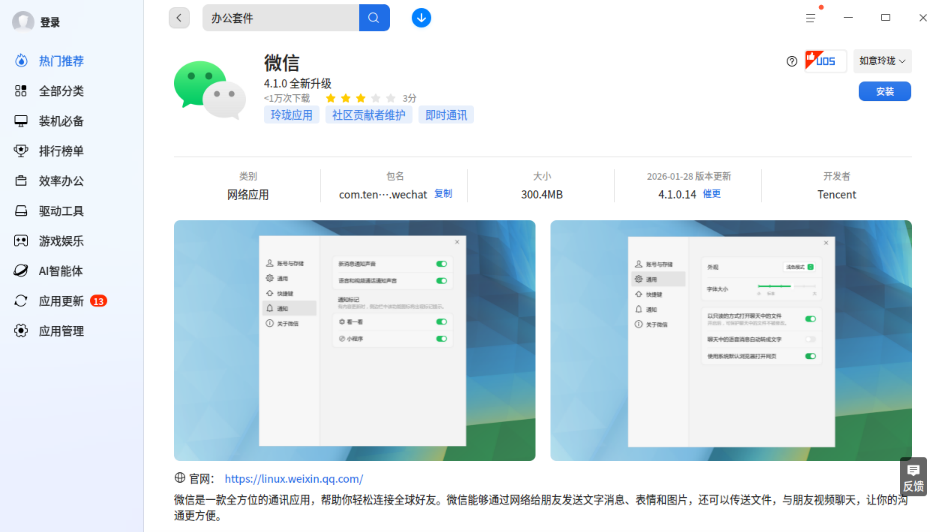
Task: Click the globe icon beside 官网
Action: pyautogui.click(x=180, y=478)
